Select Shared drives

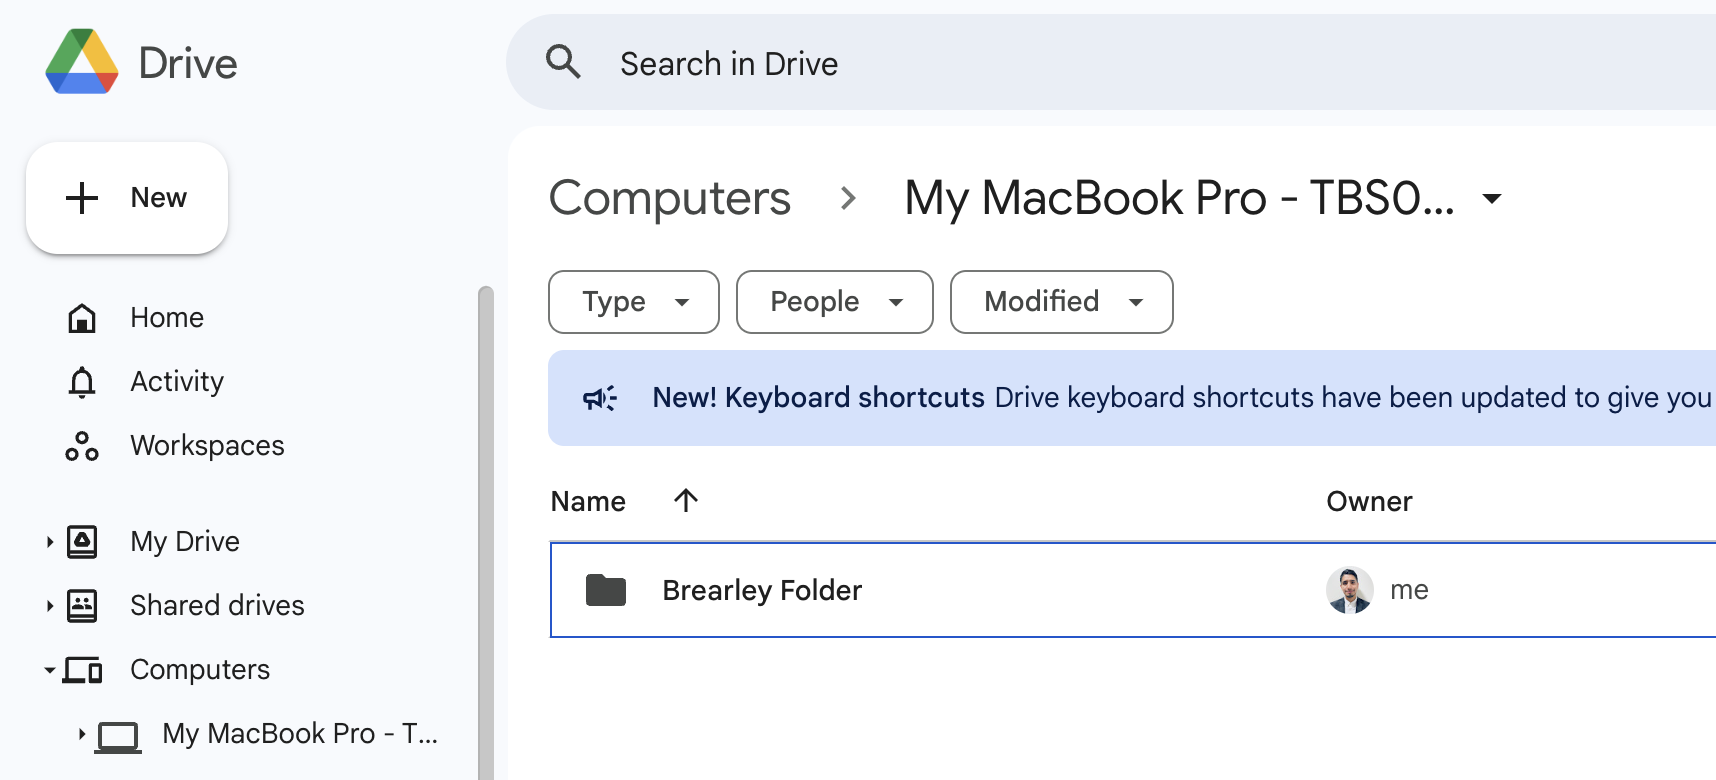click(x=217, y=606)
